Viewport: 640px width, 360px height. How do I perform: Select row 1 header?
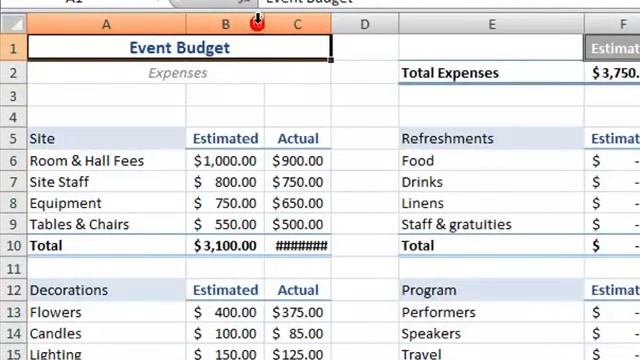[13, 48]
